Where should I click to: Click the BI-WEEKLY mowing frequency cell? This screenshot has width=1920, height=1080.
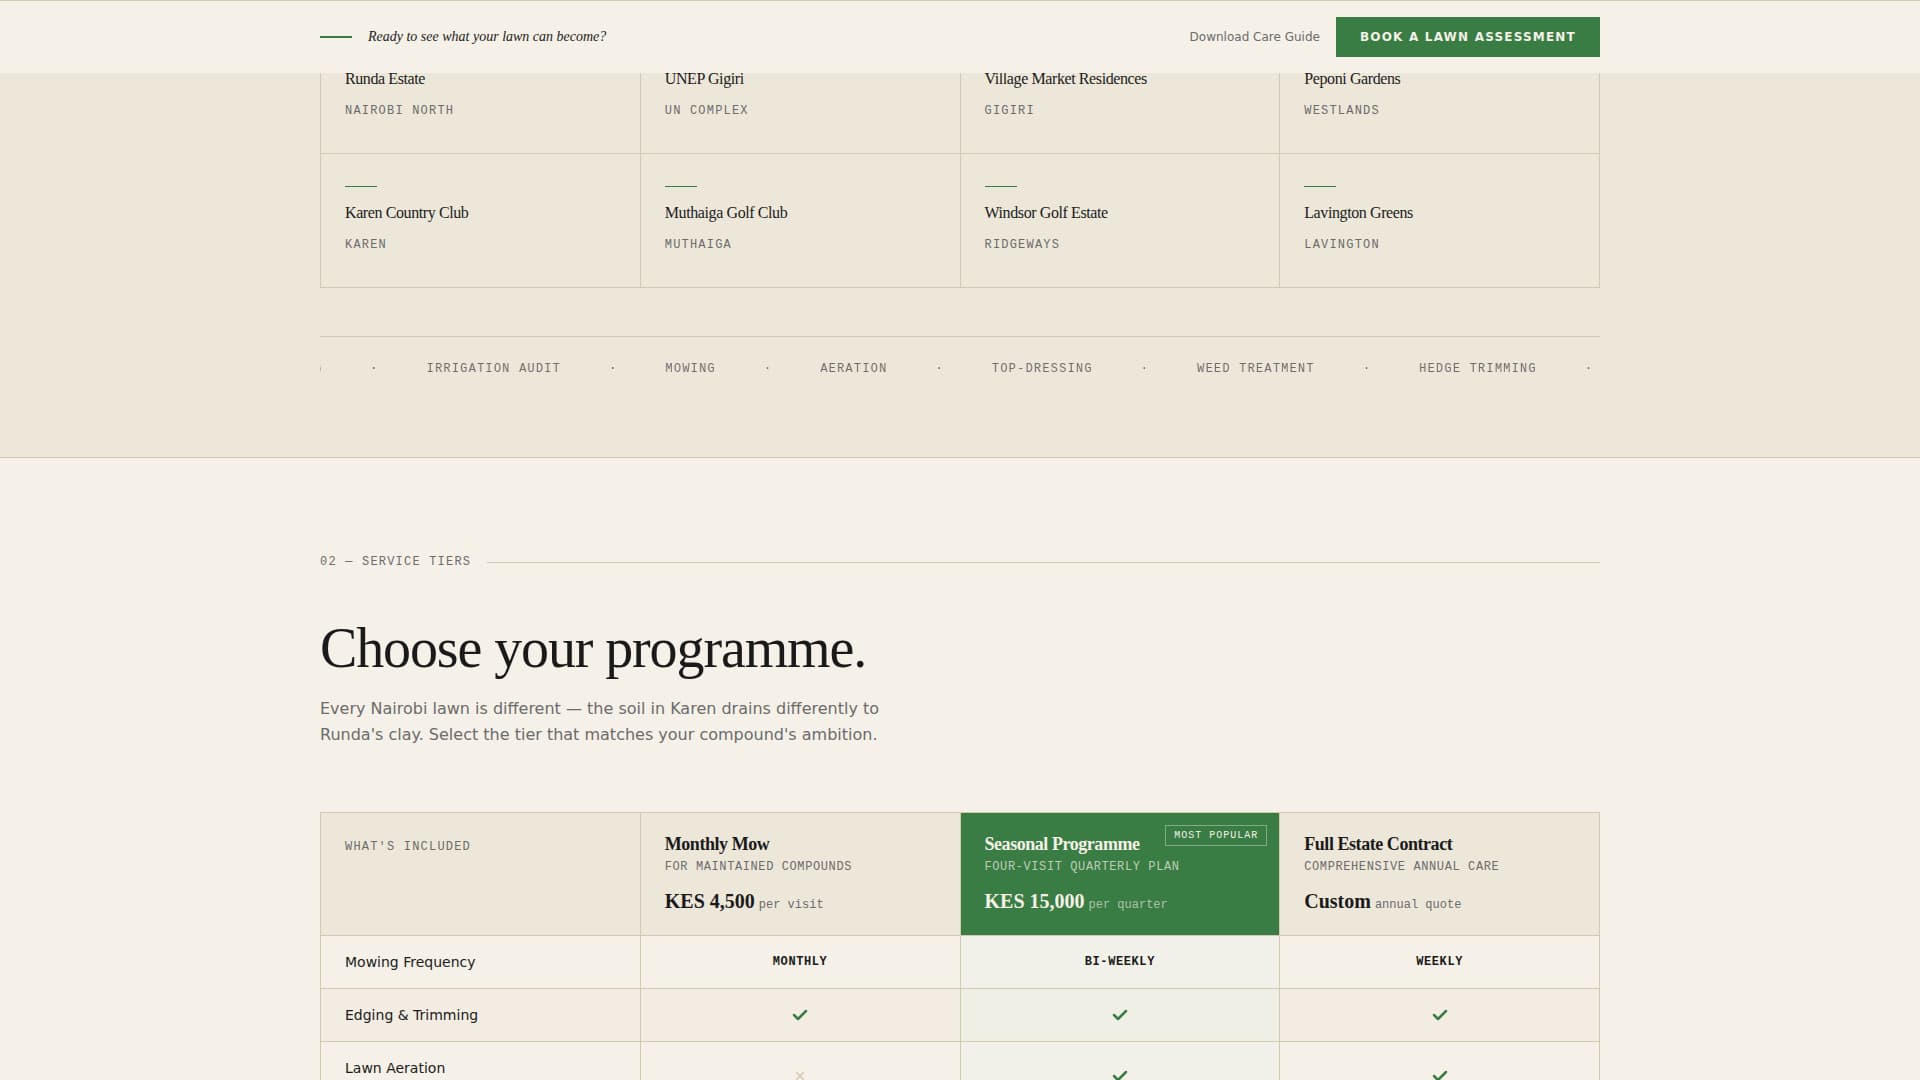pyautogui.click(x=1120, y=962)
